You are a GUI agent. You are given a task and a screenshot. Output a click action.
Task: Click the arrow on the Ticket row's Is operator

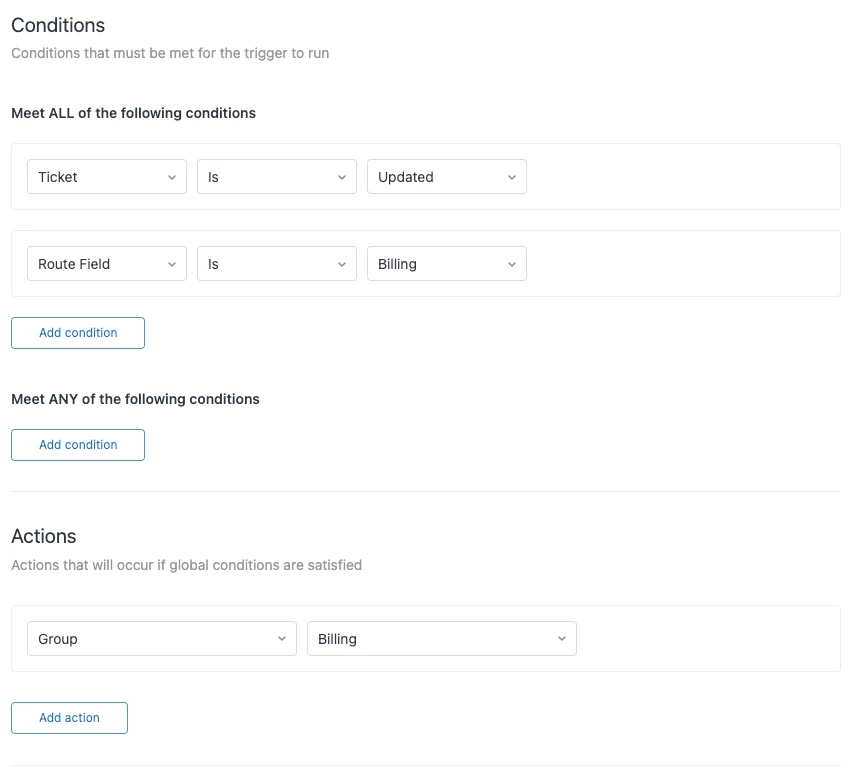coord(342,177)
